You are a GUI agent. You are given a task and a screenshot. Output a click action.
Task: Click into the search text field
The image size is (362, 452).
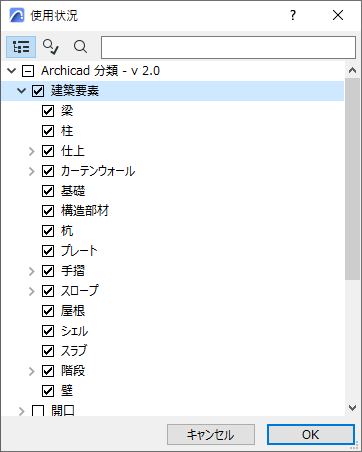[228, 47]
